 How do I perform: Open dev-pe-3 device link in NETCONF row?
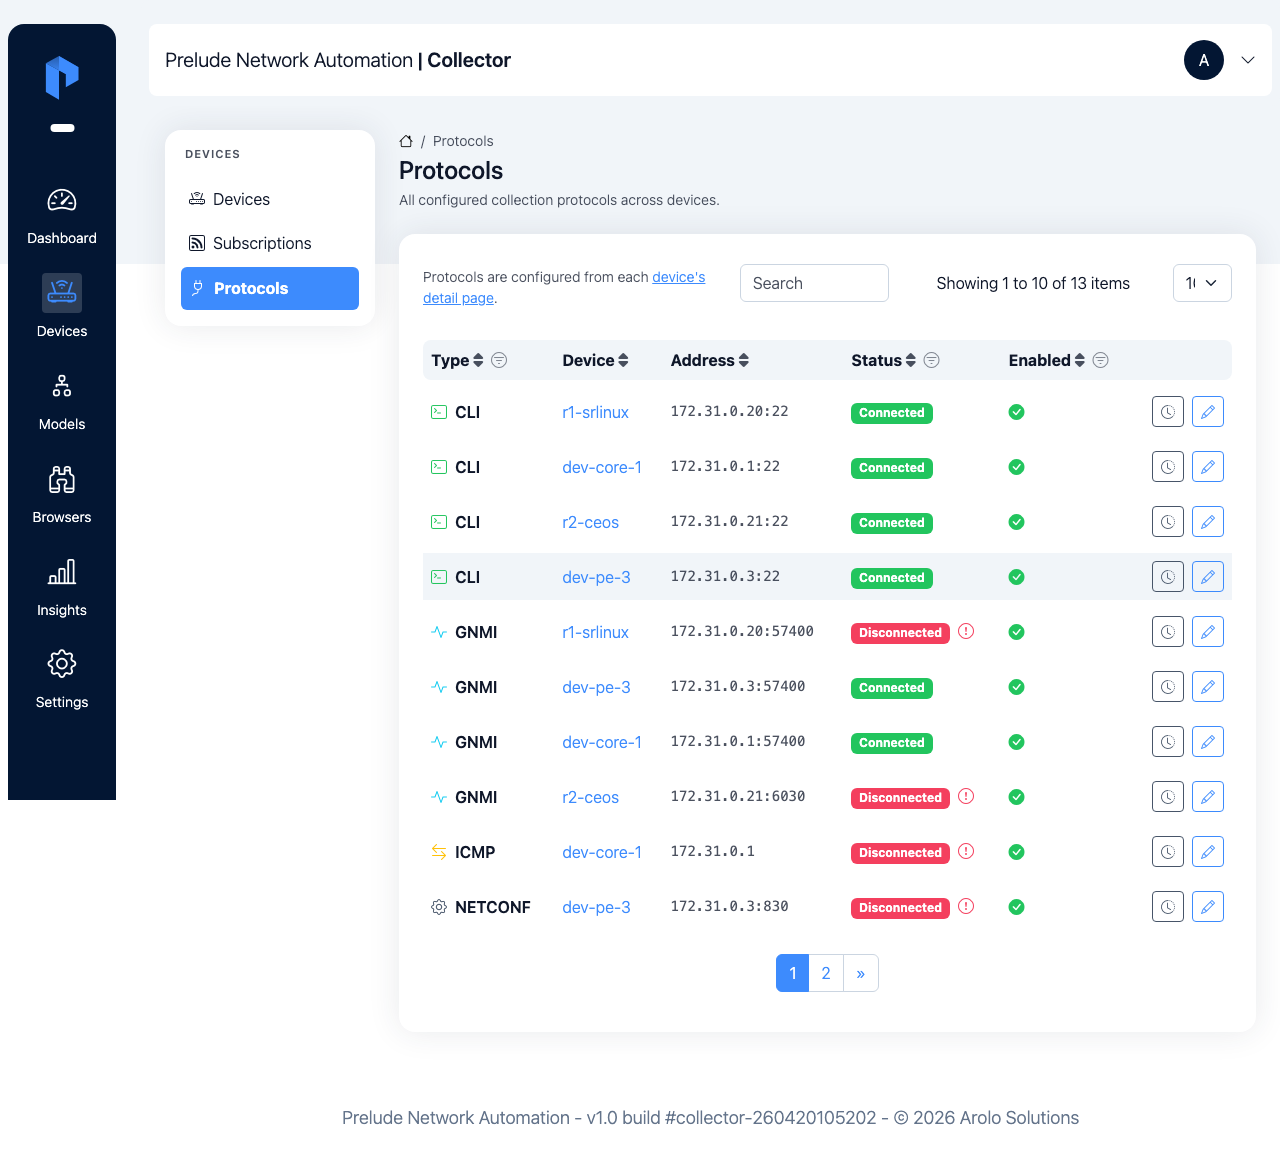tap(597, 907)
